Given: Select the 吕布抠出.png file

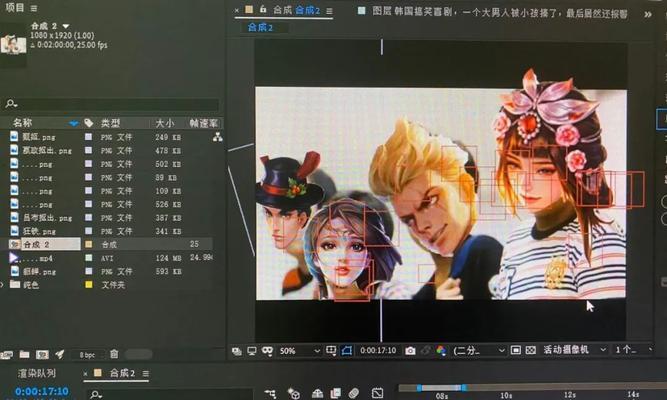Looking at the screenshot, I should click(x=47, y=218).
